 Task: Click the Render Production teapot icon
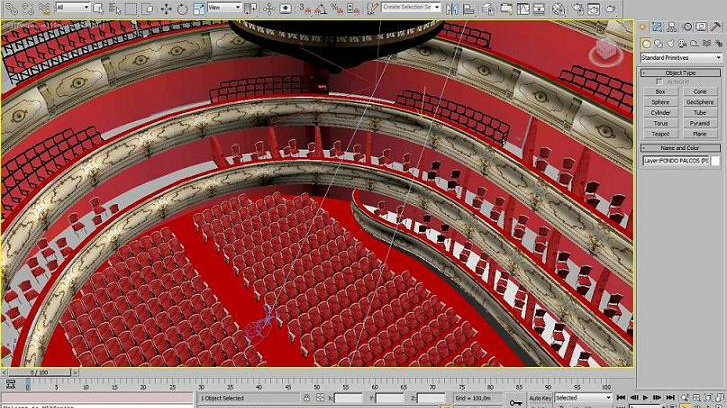pyautogui.click(x=611, y=8)
